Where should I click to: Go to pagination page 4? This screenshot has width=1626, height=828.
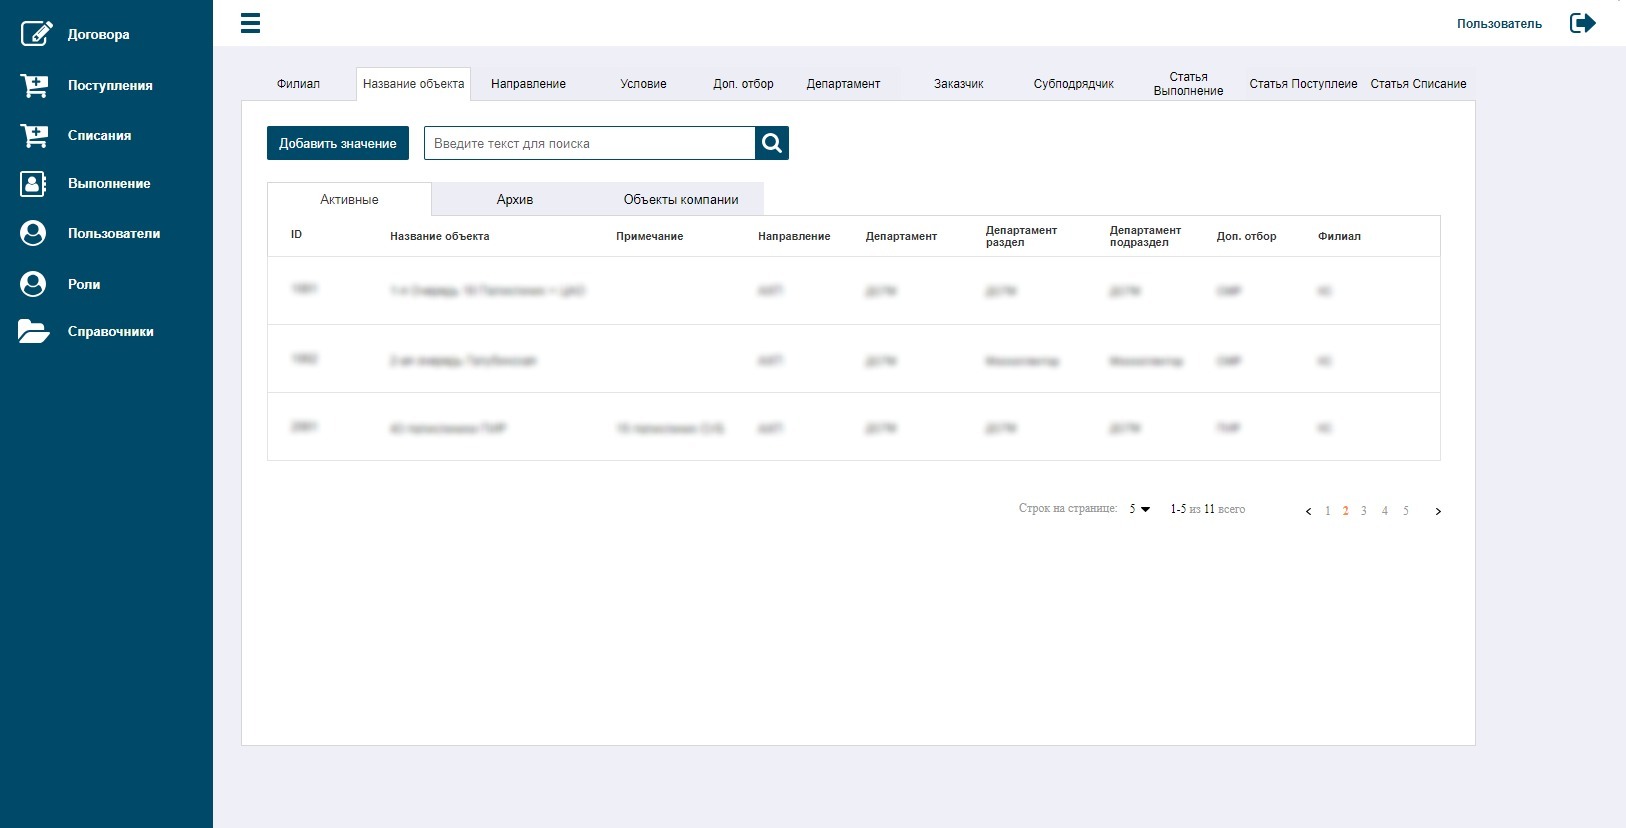(1385, 511)
